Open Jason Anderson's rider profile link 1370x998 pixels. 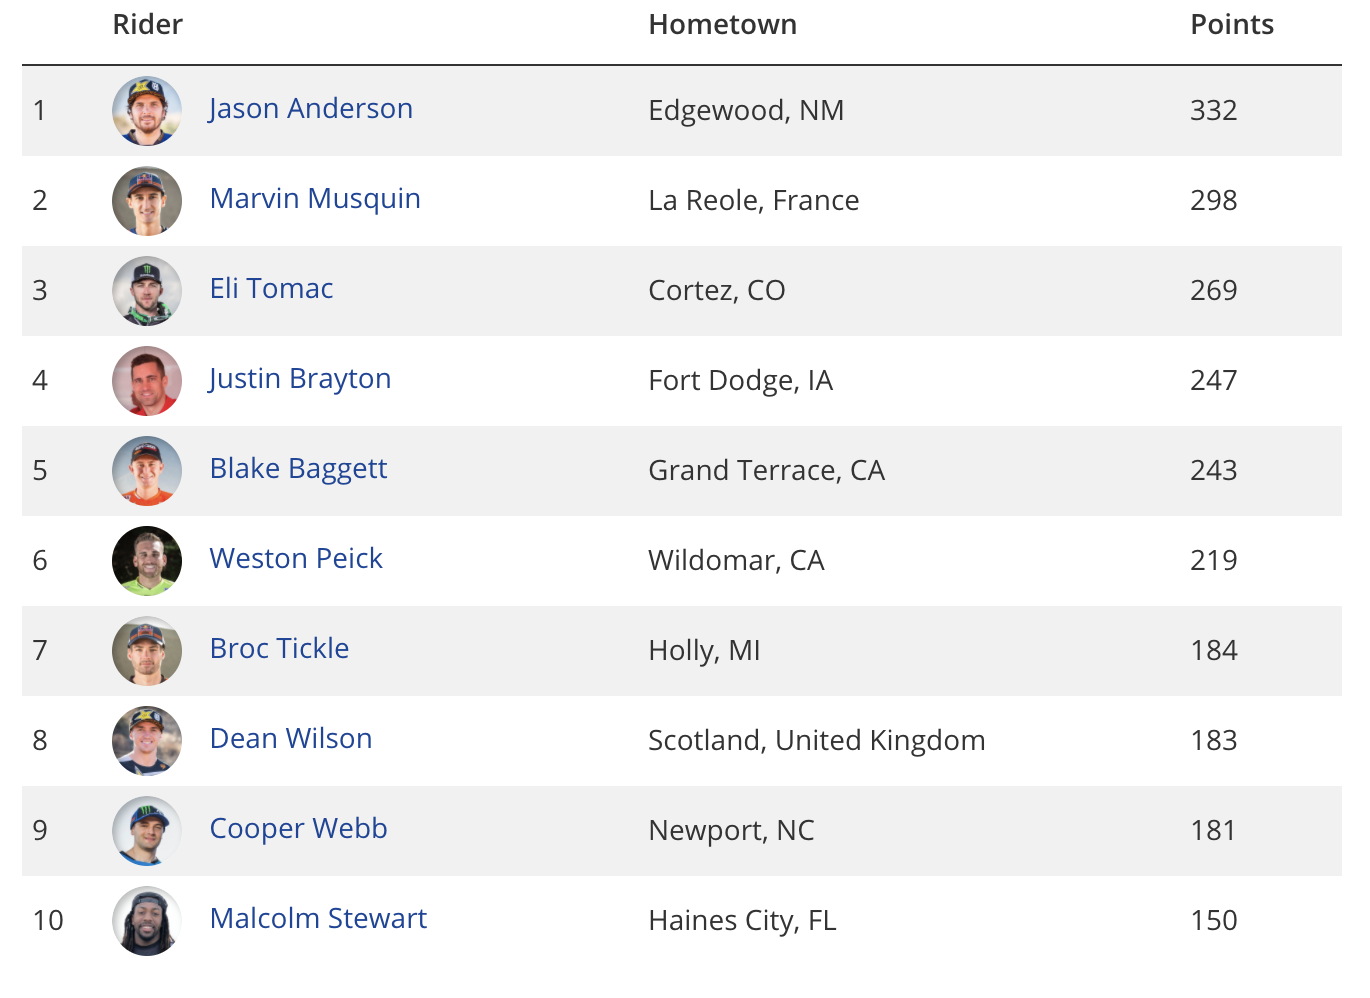311,109
